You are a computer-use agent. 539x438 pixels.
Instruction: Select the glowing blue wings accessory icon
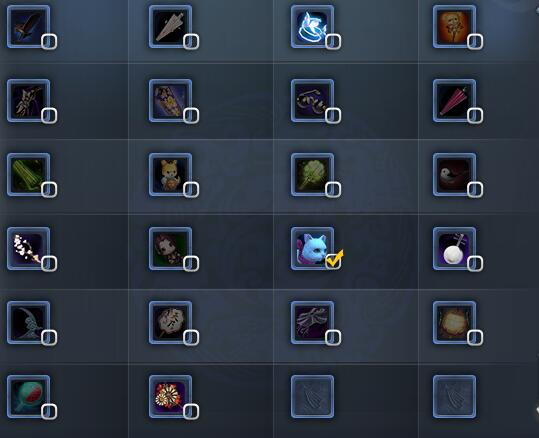tap(312, 26)
